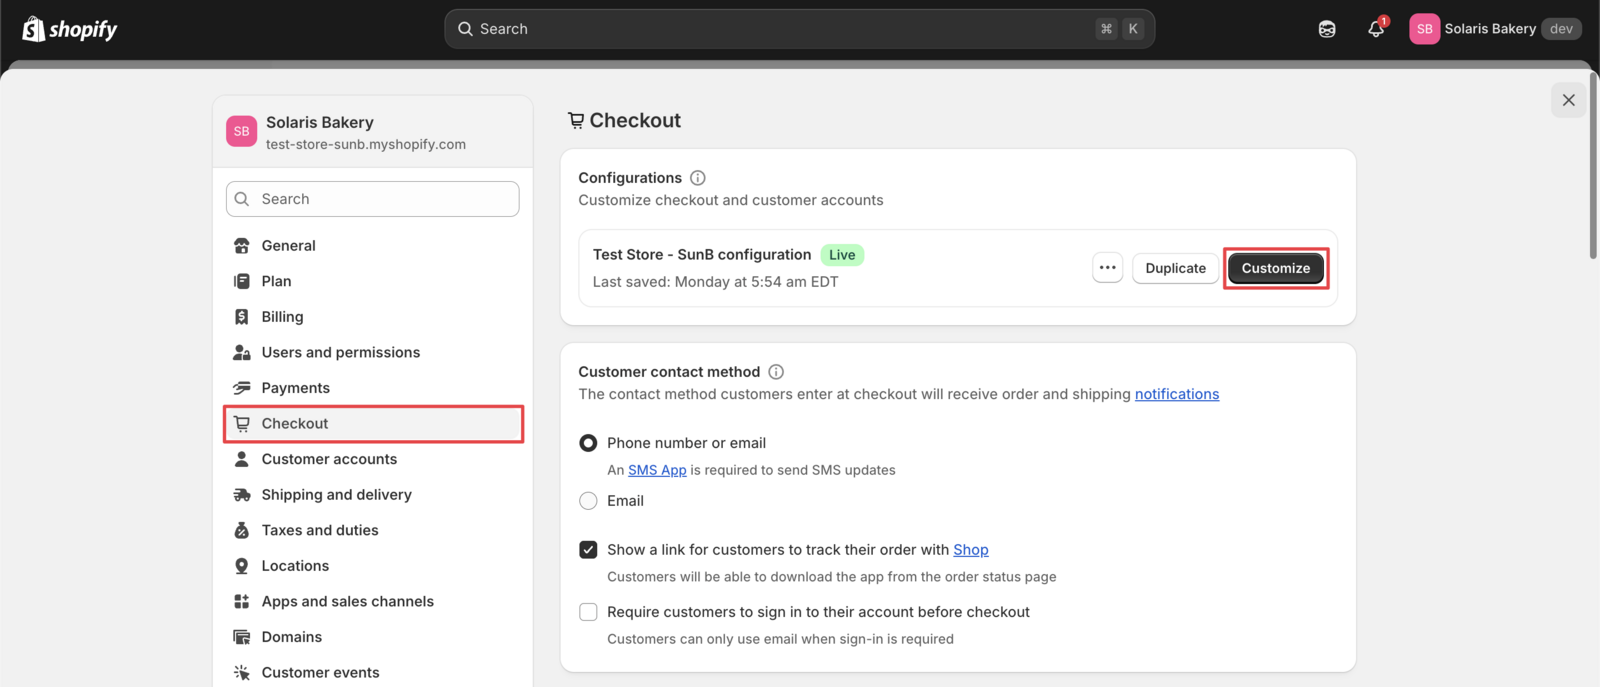The image size is (1600, 687).
Task: Click the Customer events sparkle icon
Action: (241, 672)
